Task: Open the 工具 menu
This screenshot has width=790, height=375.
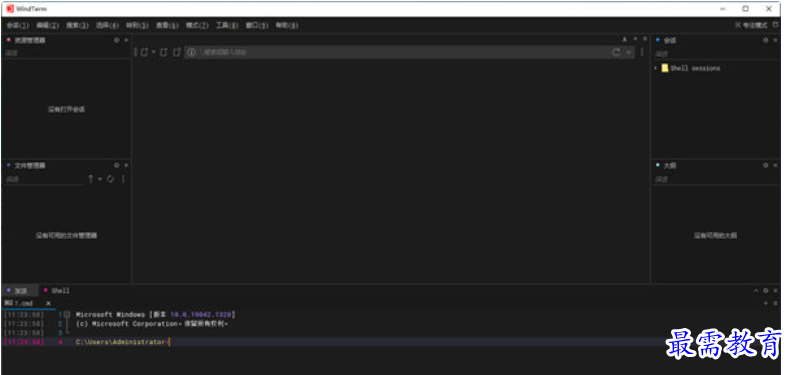Action: point(227,25)
